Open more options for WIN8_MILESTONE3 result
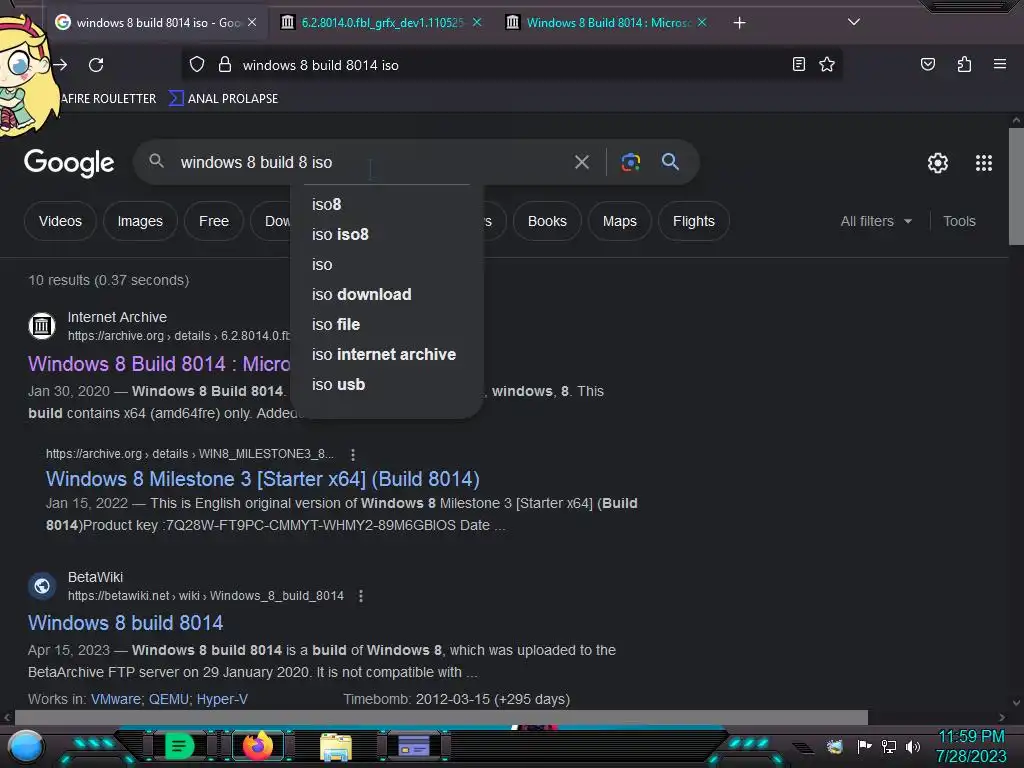Image resolution: width=1024 pixels, height=768 pixels. click(x=353, y=454)
